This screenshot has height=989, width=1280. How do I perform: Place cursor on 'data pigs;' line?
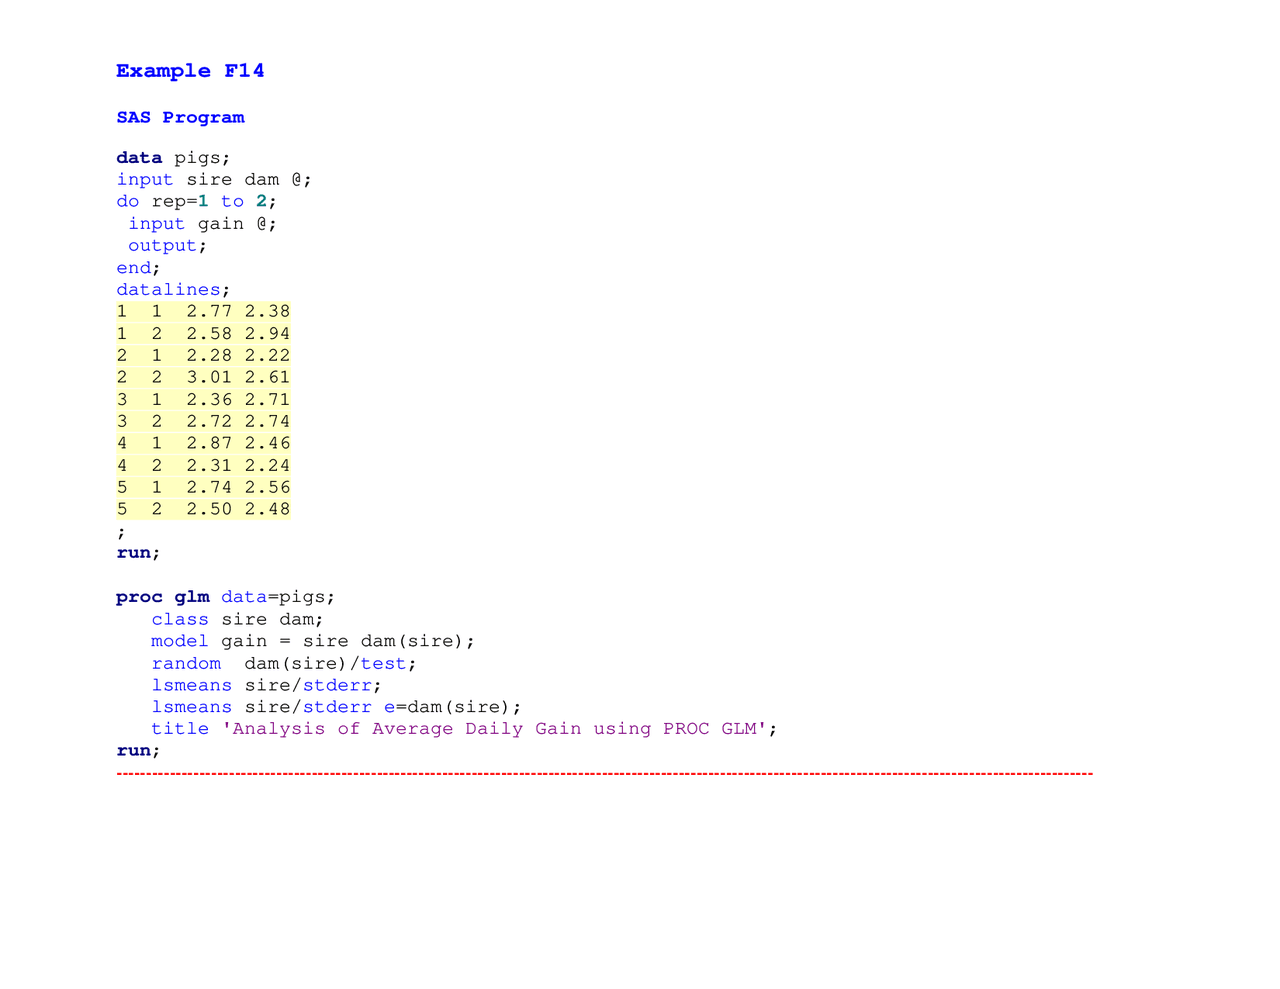tap(173, 158)
